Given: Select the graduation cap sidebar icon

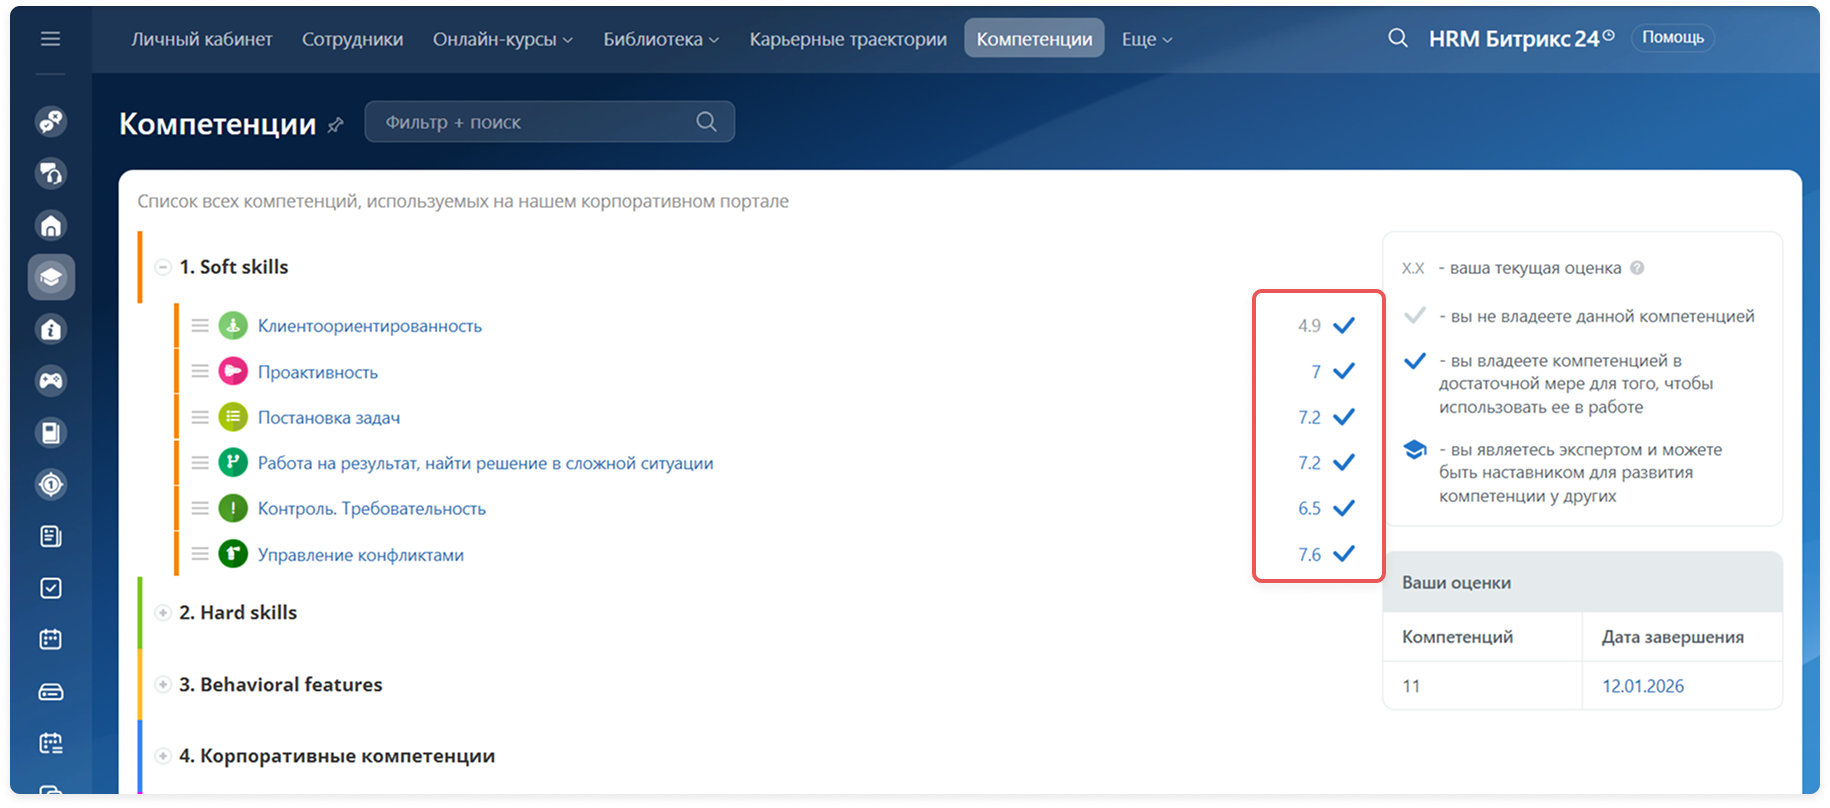Looking at the screenshot, I should point(51,277).
